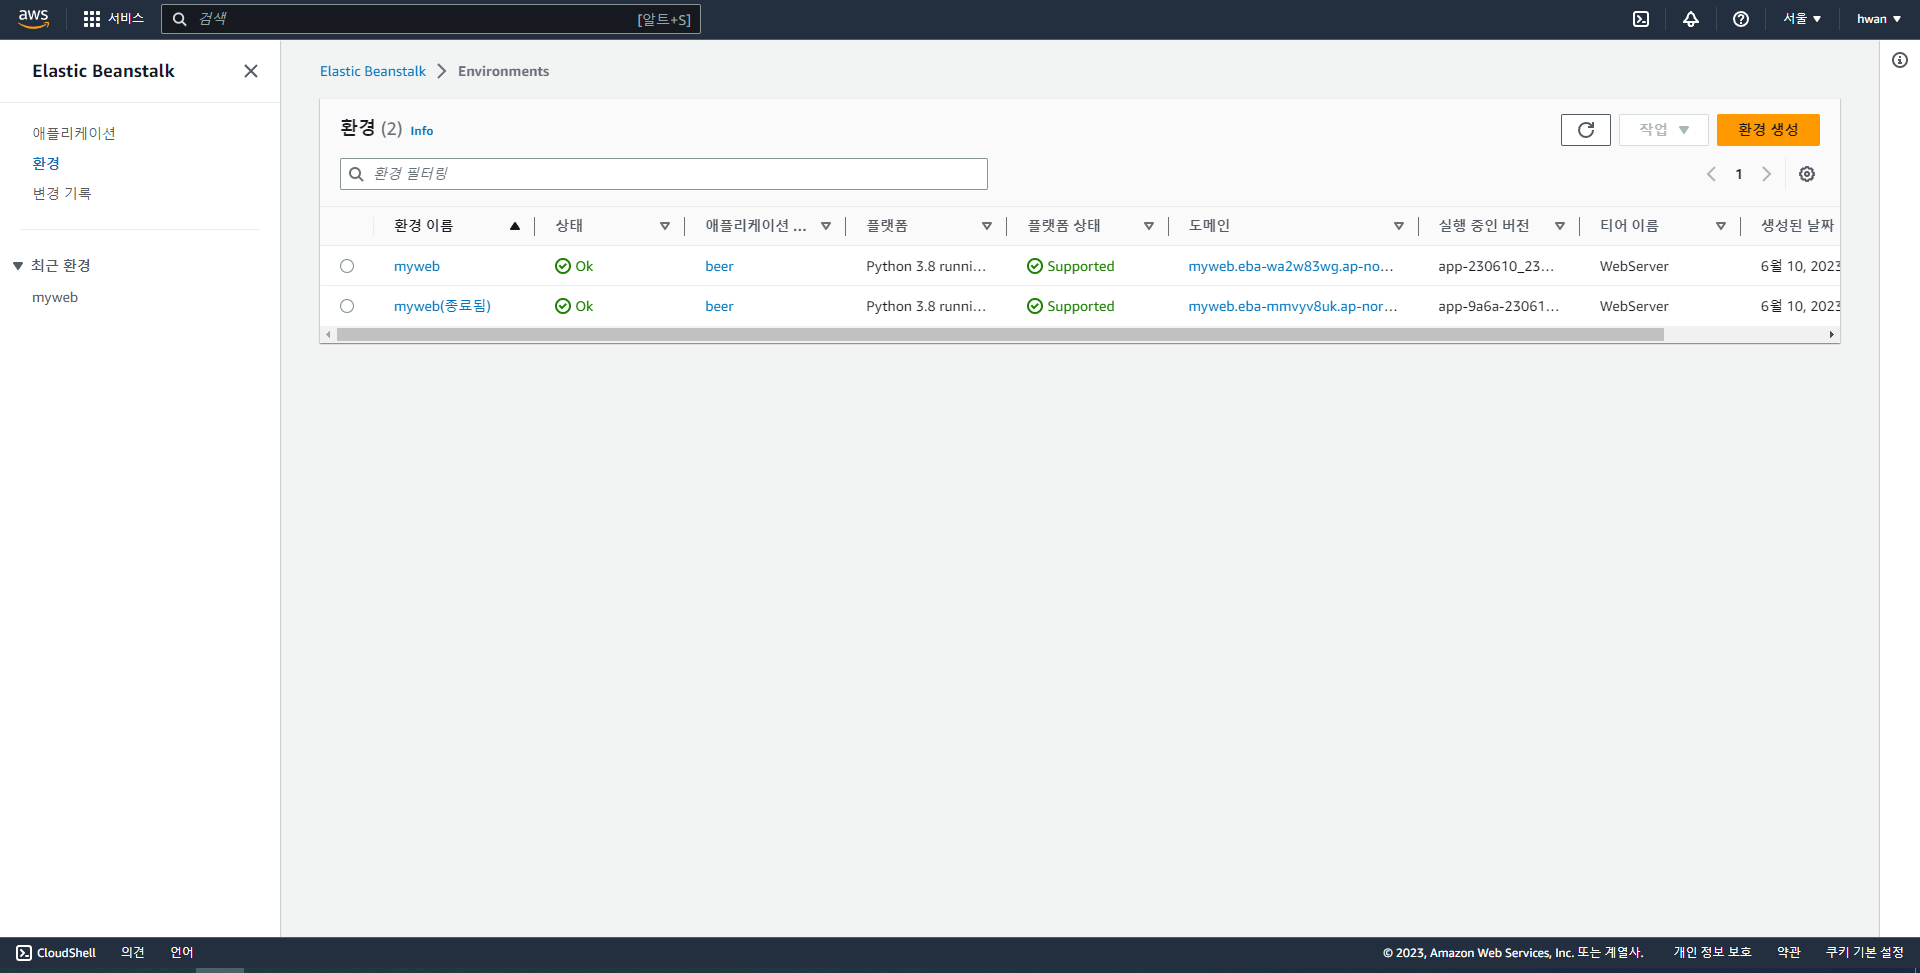1920x973 pixels.
Task: Go to 변경 기록 in the sidebar
Action: (x=62, y=193)
